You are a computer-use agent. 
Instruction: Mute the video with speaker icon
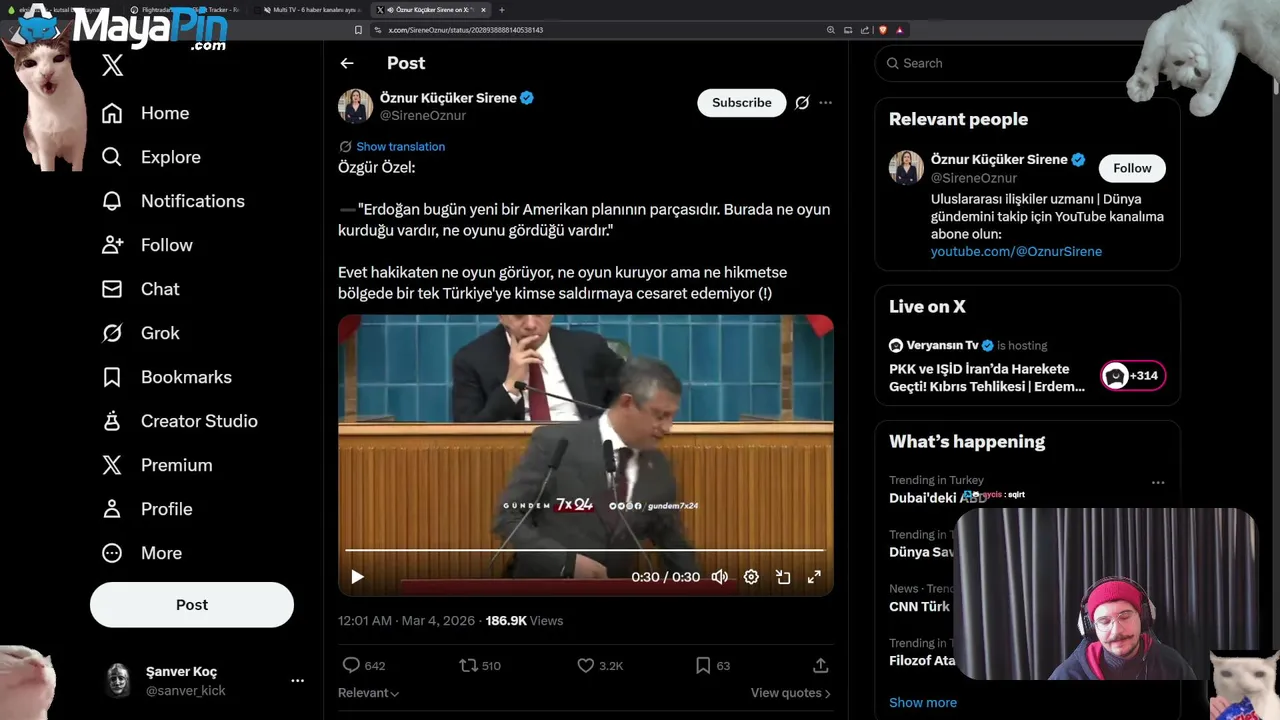(x=720, y=577)
